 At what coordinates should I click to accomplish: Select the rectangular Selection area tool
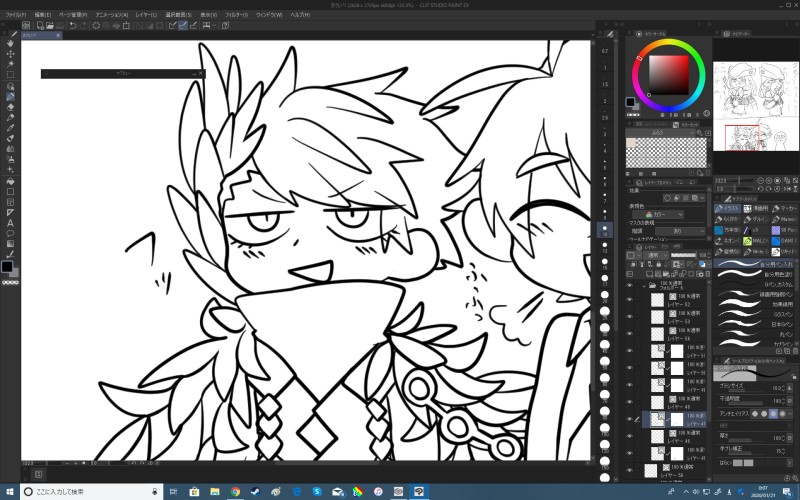[10, 75]
